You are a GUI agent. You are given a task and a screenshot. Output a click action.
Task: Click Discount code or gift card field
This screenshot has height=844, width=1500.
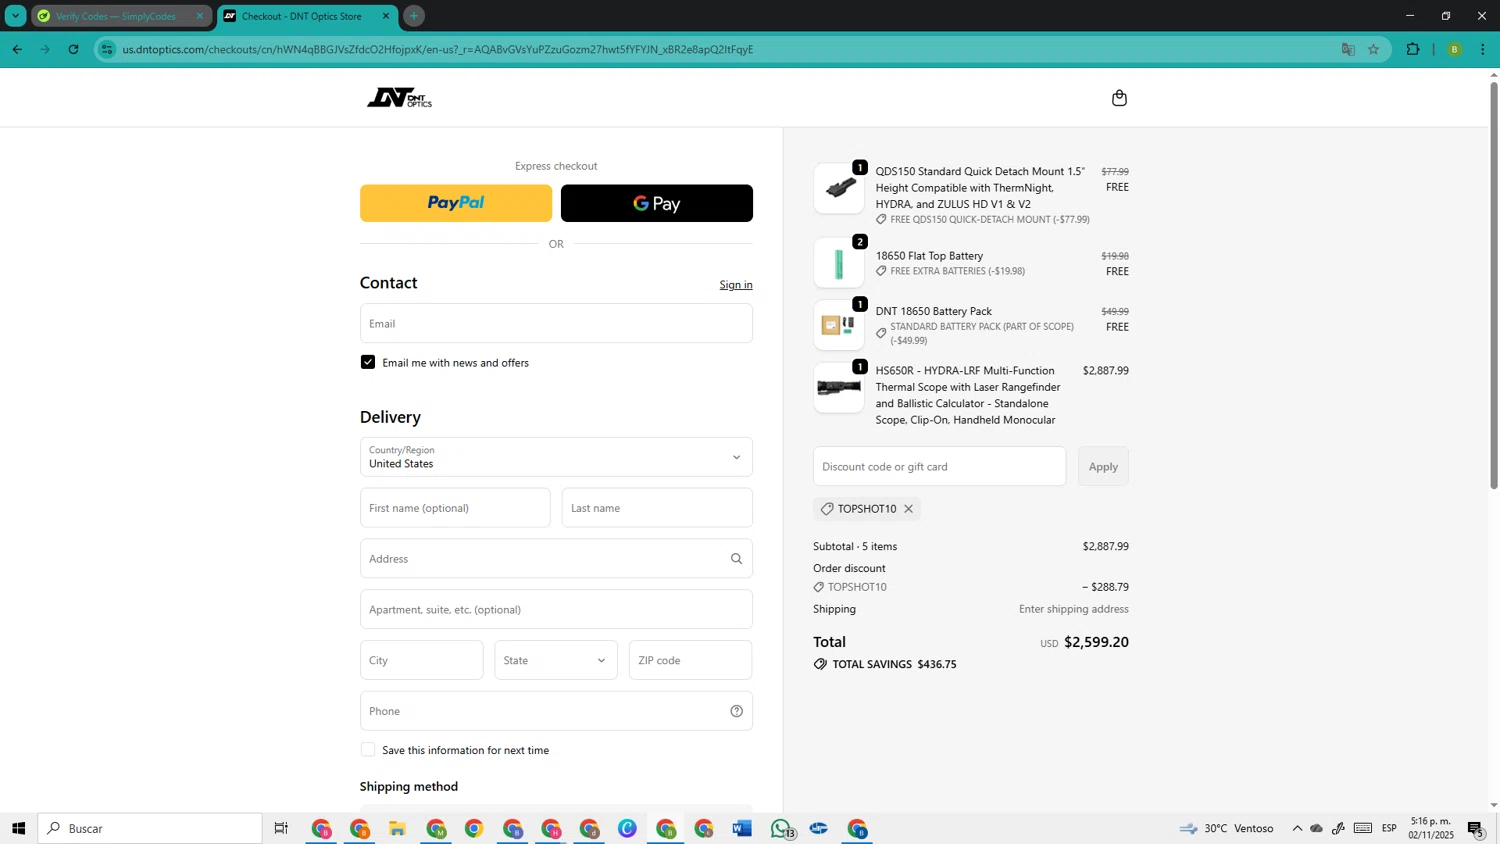coord(939,467)
